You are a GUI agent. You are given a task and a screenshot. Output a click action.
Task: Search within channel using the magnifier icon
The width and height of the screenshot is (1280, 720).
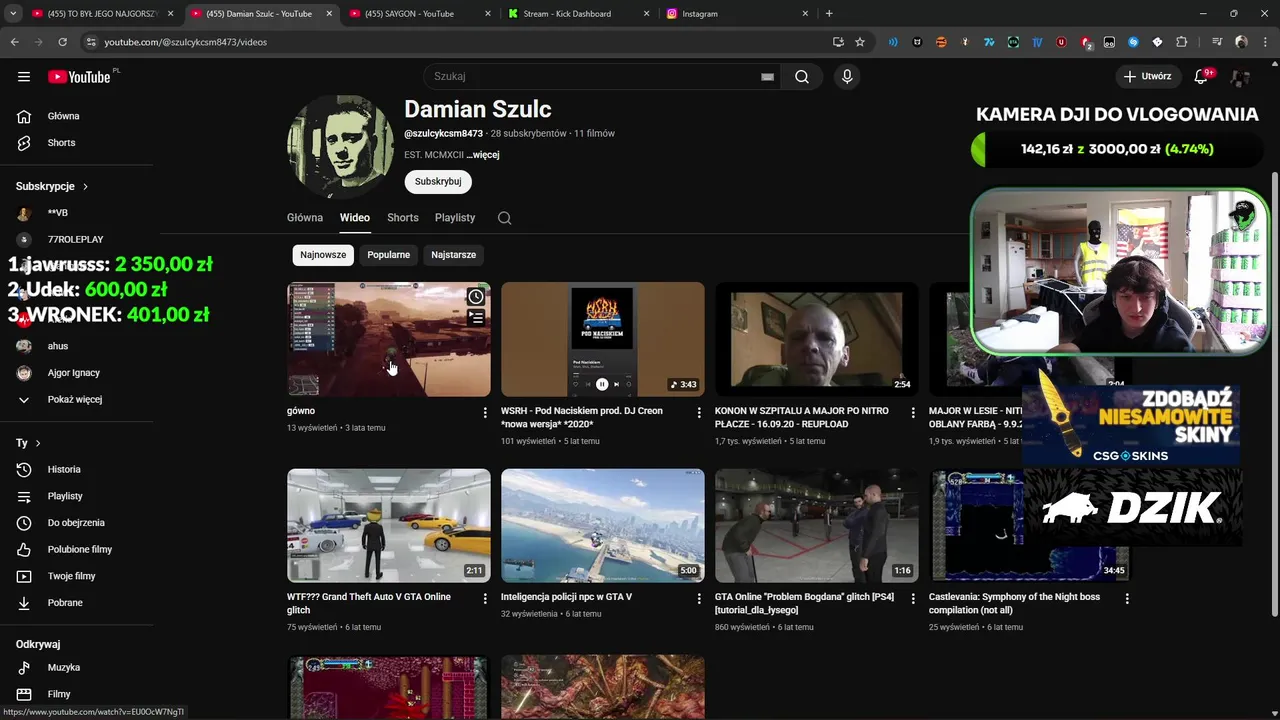(504, 218)
